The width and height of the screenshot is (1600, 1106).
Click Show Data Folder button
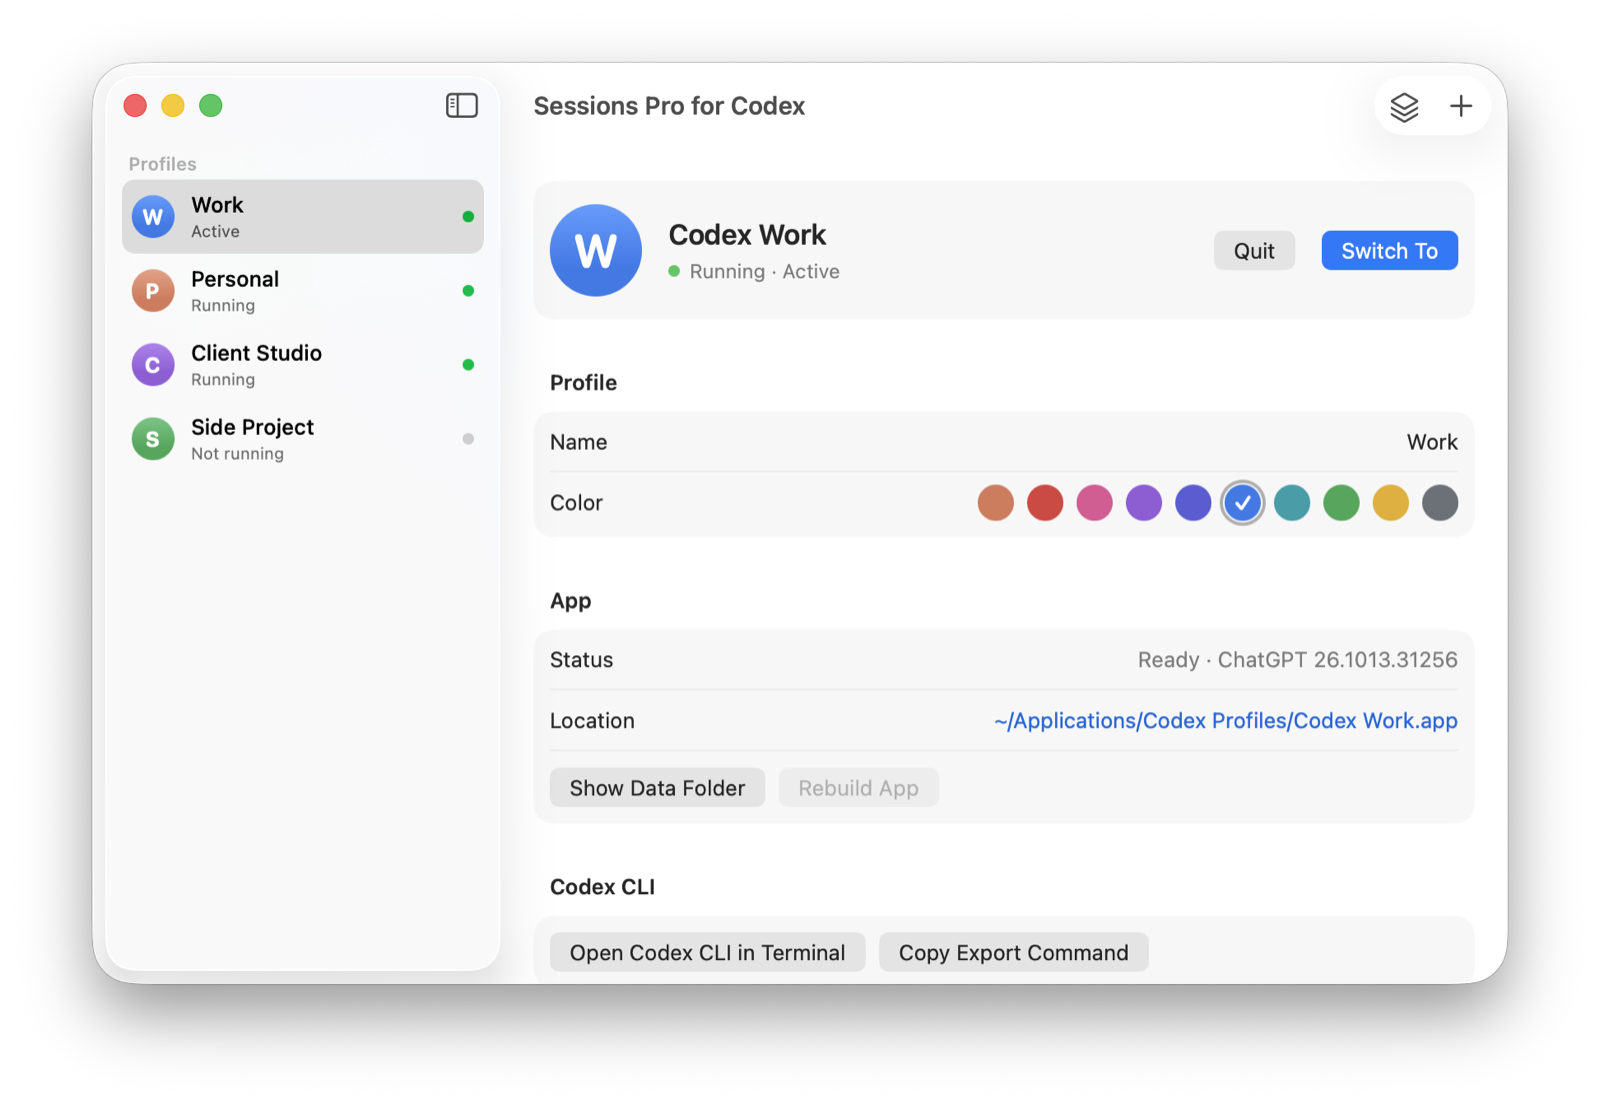click(x=657, y=788)
